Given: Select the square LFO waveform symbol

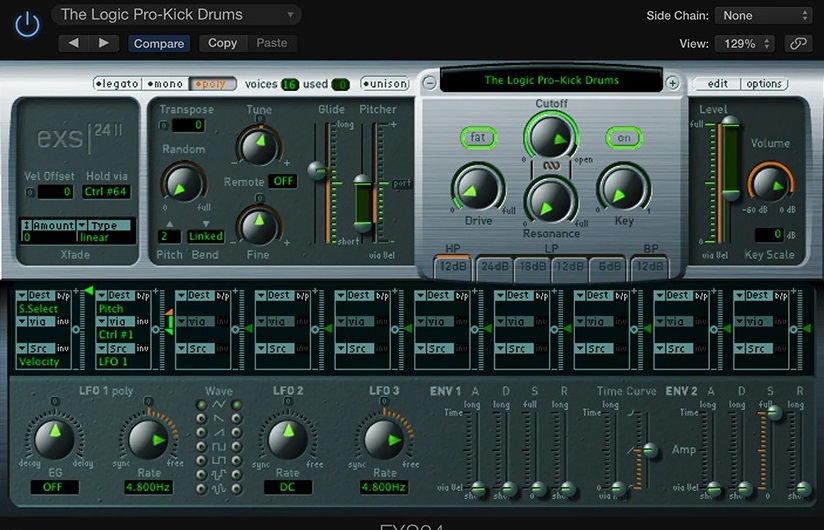Looking at the screenshot, I should pyautogui.click(x=219, y=447).
